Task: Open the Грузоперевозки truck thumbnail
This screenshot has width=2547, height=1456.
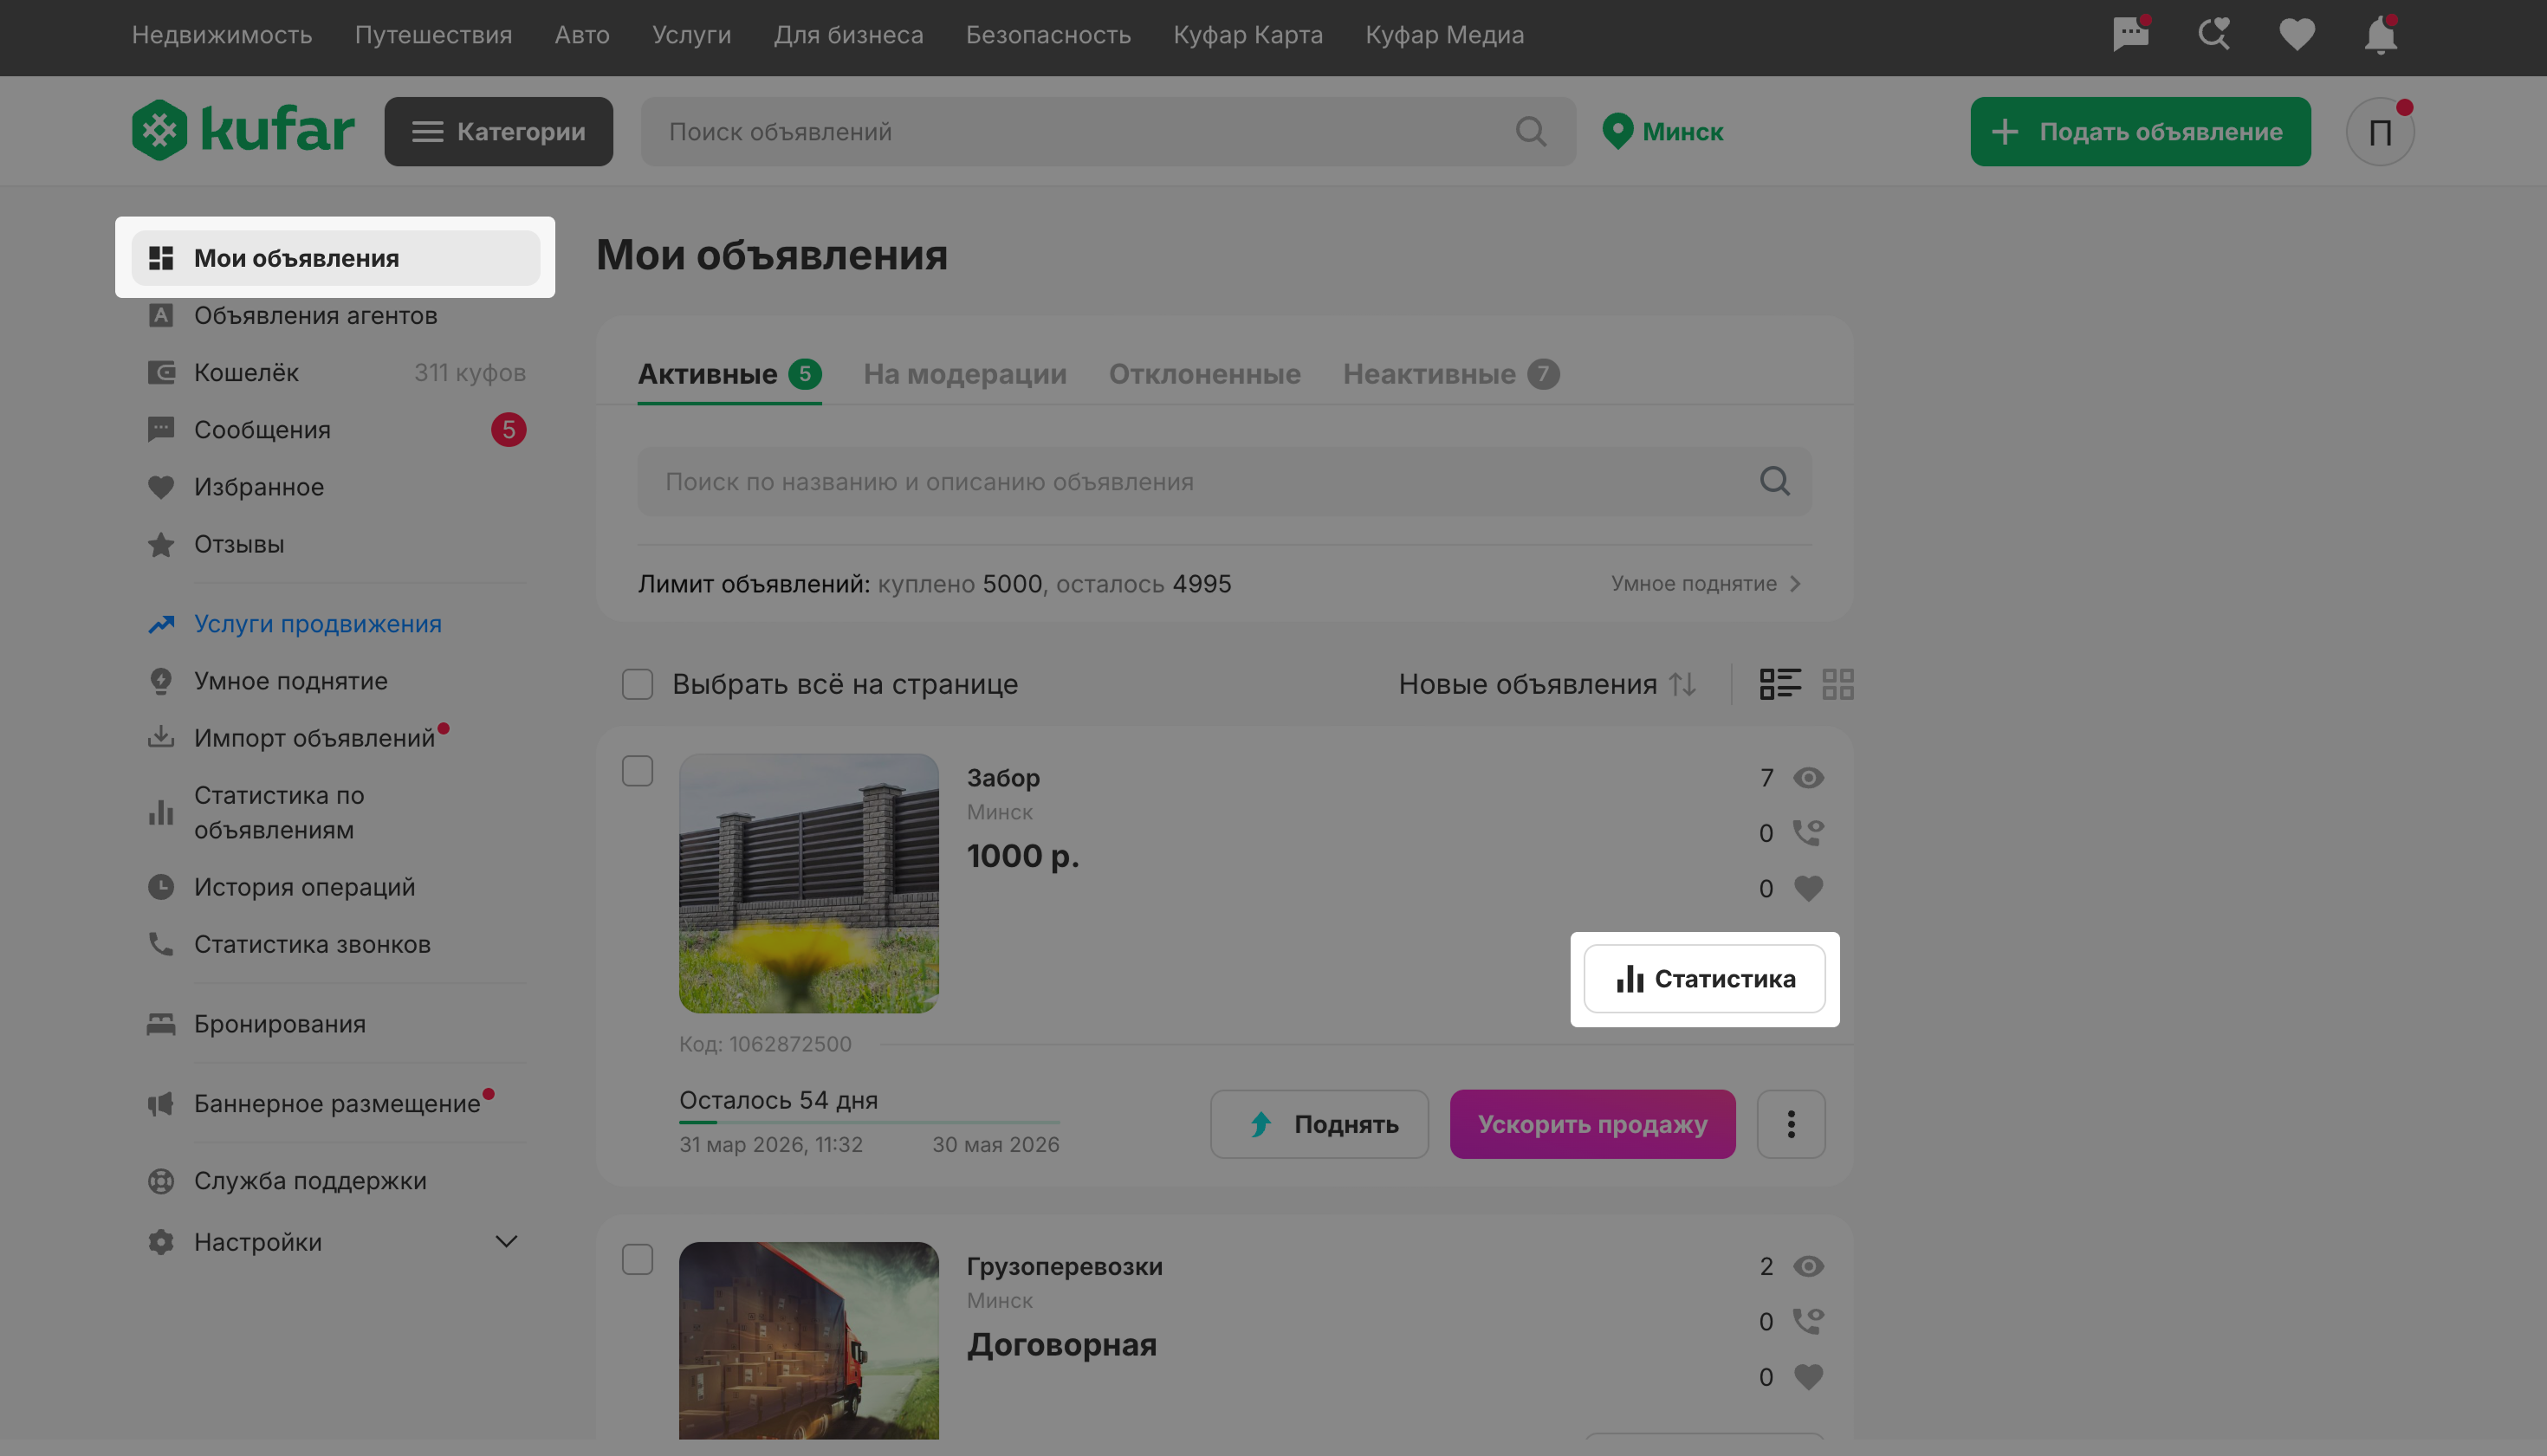Action: tap(808, 1340)
